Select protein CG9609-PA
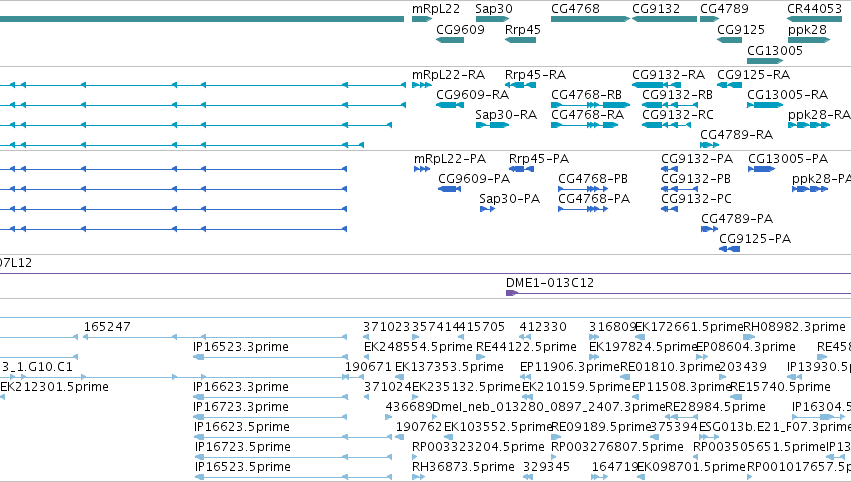Screen dimensions: 851x482 (474, 179)
